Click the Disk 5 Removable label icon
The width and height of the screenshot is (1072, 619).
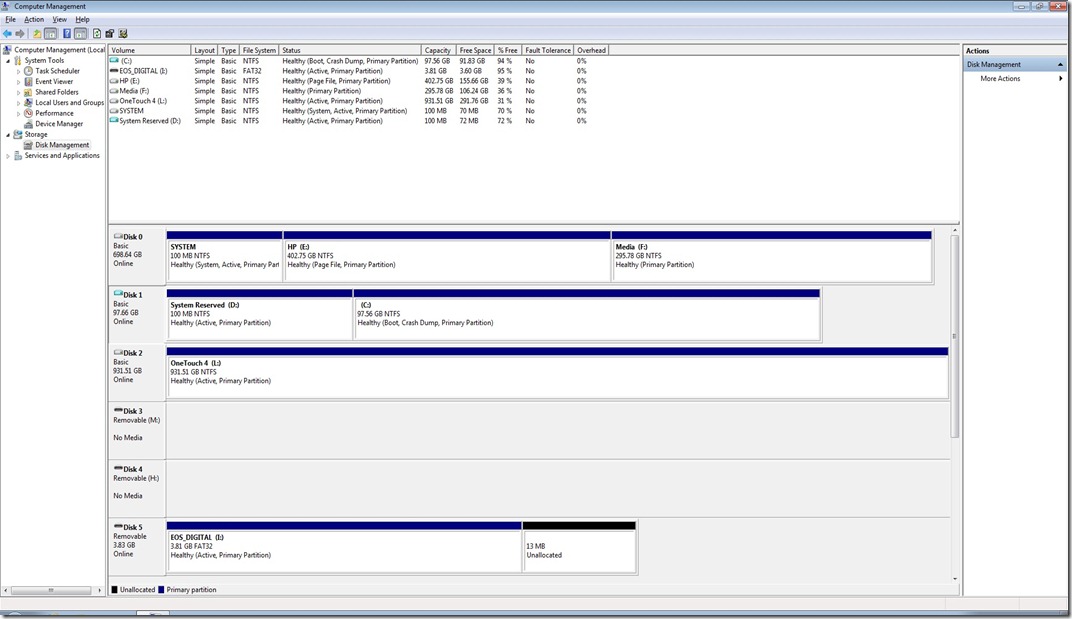click(x=118, y=527)
